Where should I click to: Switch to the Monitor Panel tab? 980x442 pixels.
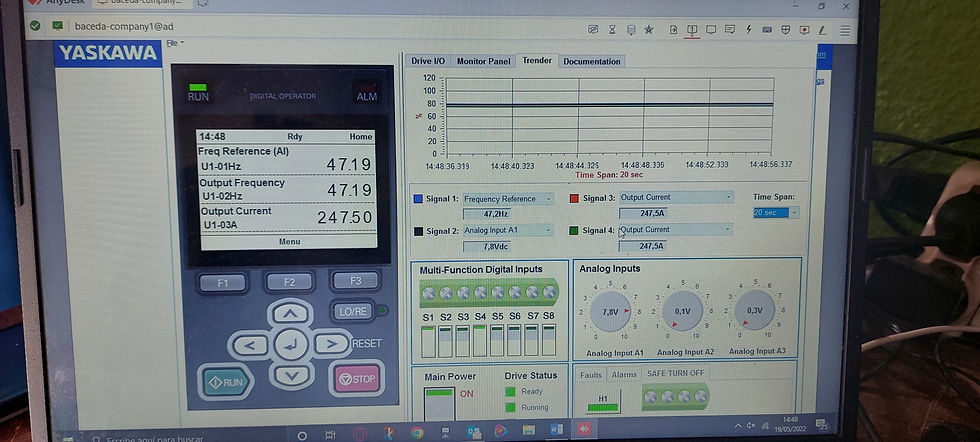click(483, 61)
